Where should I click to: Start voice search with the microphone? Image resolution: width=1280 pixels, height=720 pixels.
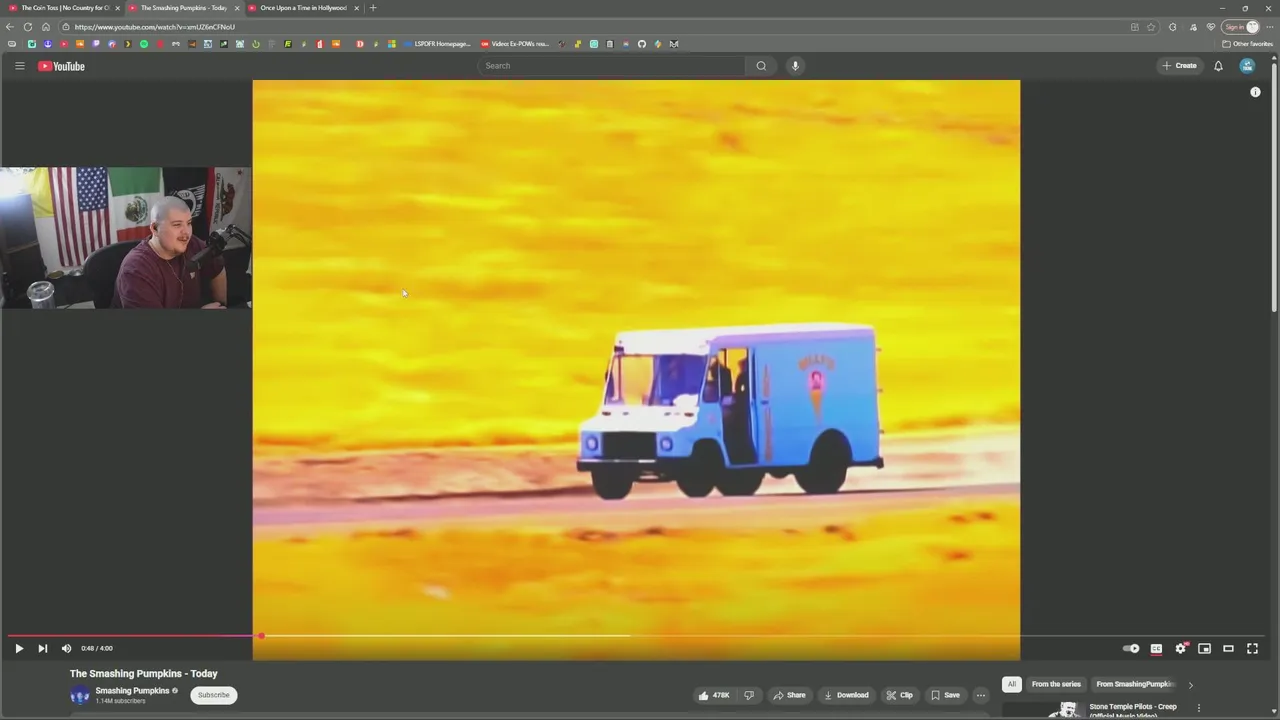[795, 66]
